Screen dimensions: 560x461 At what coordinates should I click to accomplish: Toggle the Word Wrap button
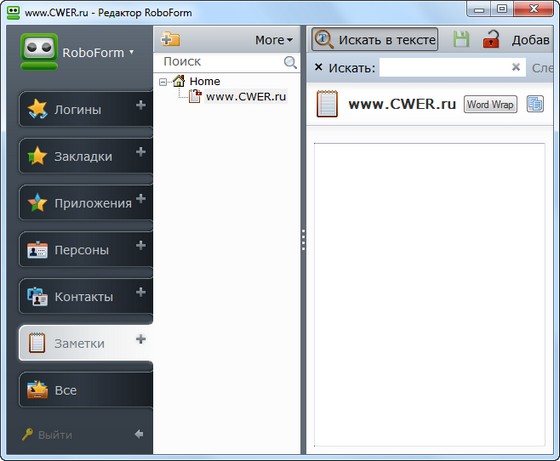click(490, 104)
